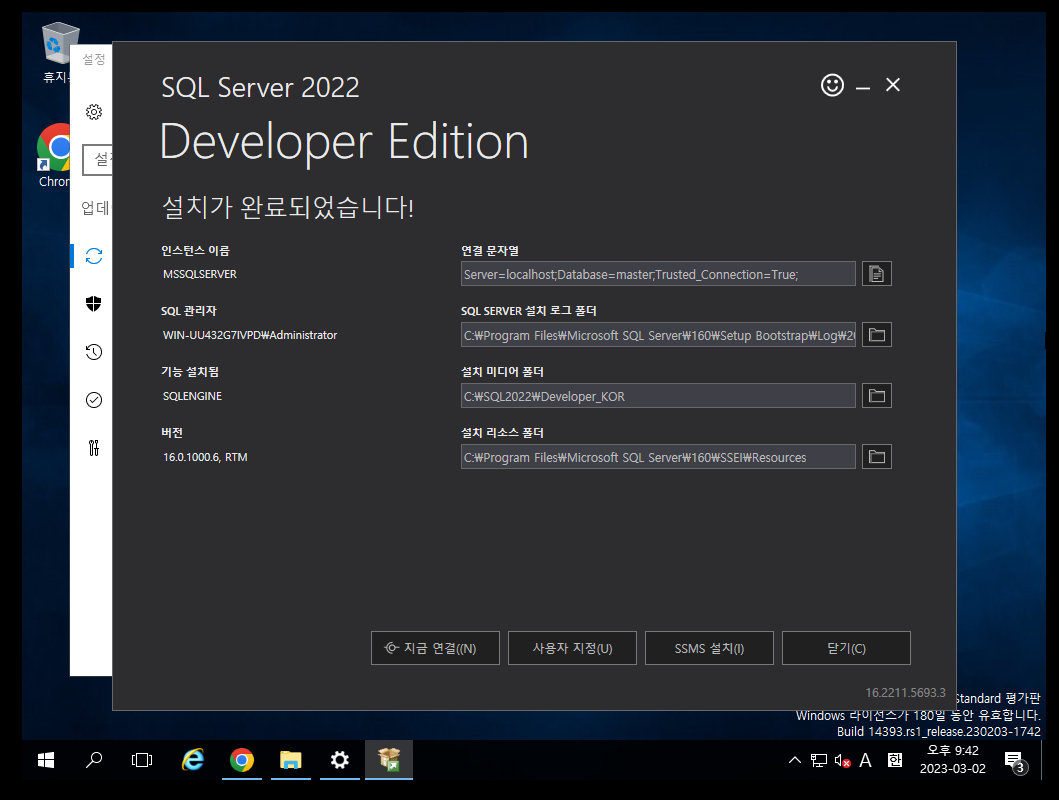Click the SQLENGINE feature text
Viewport: 1059px width, 800px height.
(x=192, y=396)
